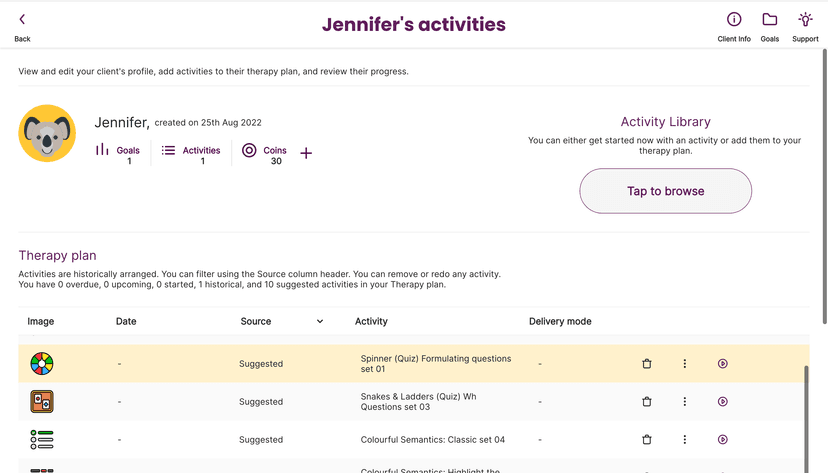Click the Spinner colour wheel image
Screen dimensions: 828x473
(42, 364)
